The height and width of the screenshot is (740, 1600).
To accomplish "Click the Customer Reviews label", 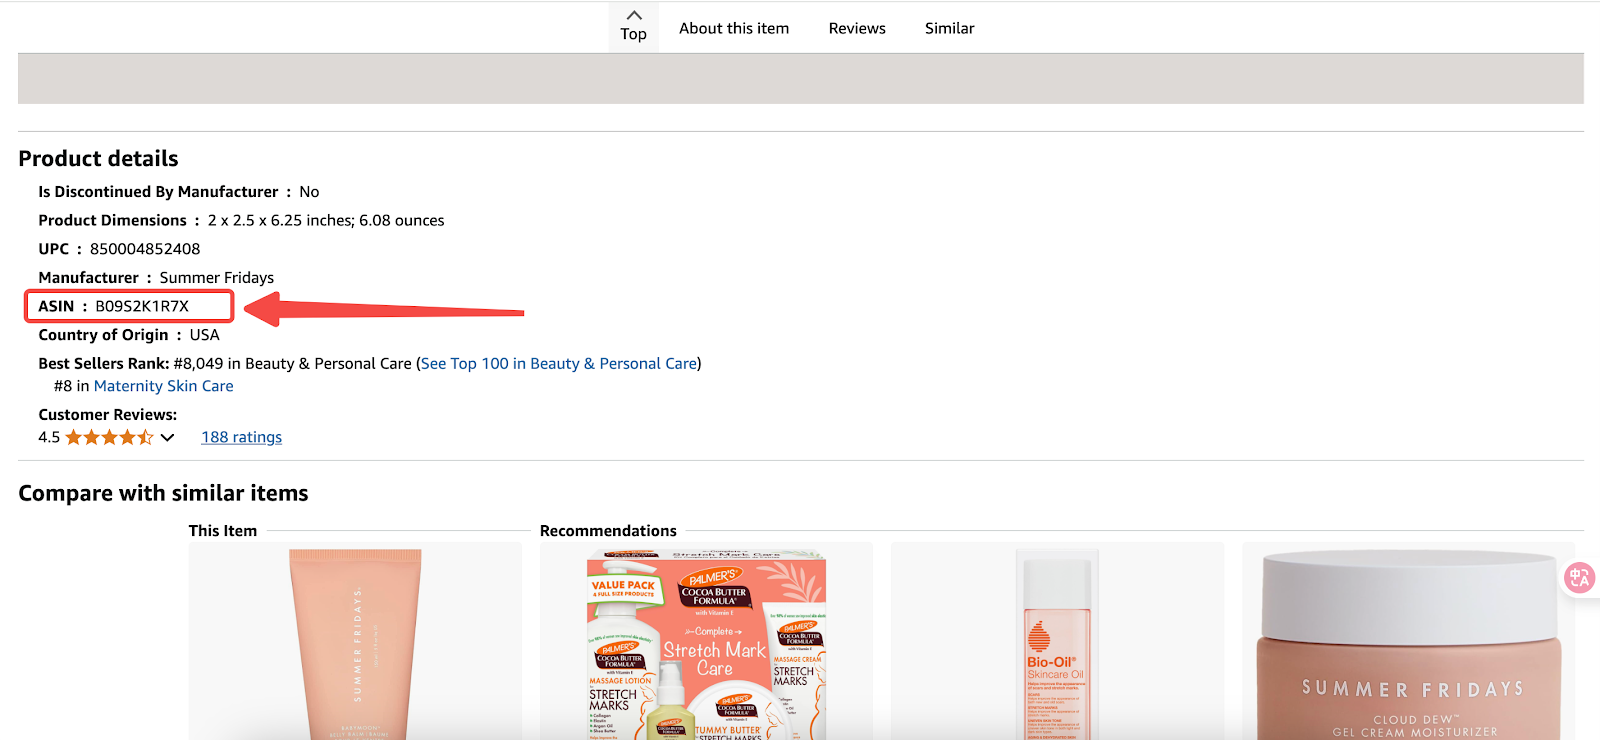I will coord(108,415).
